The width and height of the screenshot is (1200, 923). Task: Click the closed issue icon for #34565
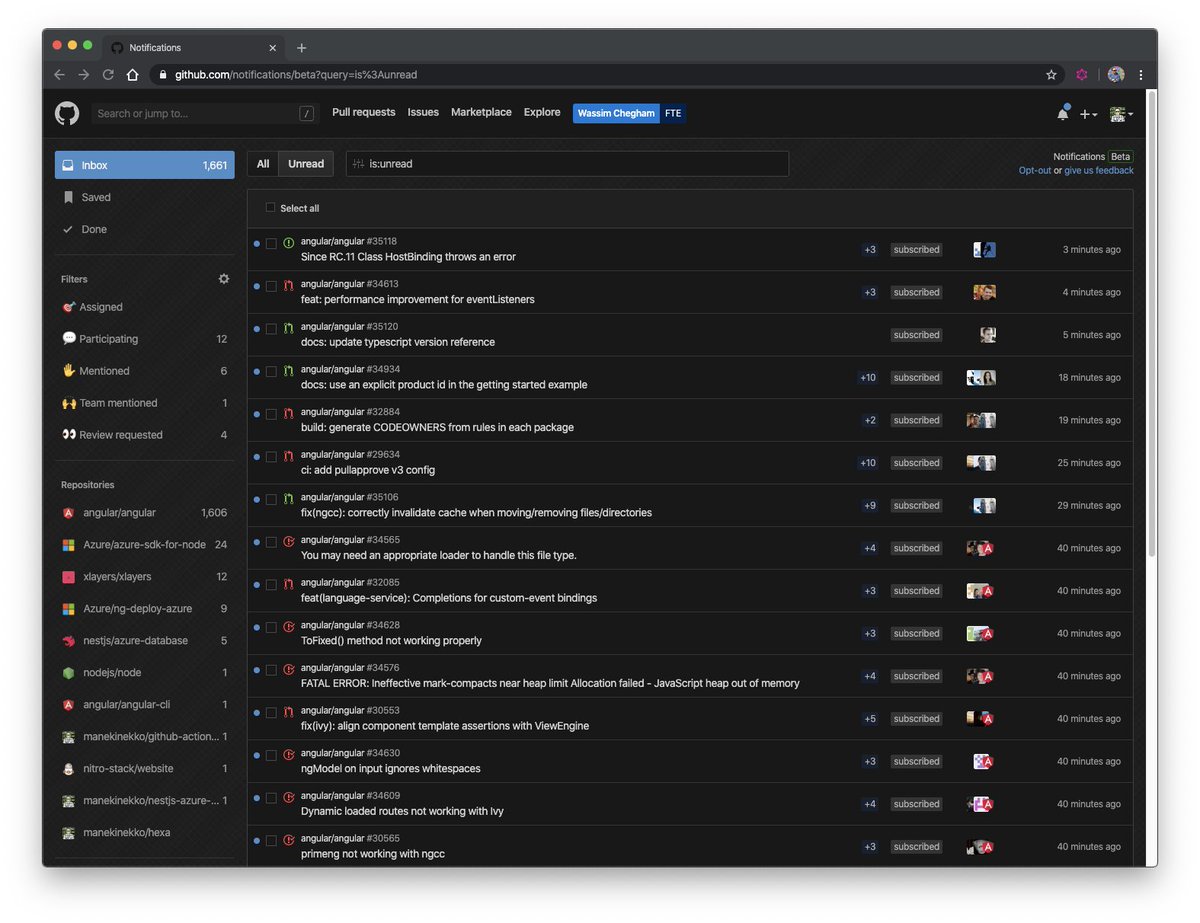[x=288, y=541]
